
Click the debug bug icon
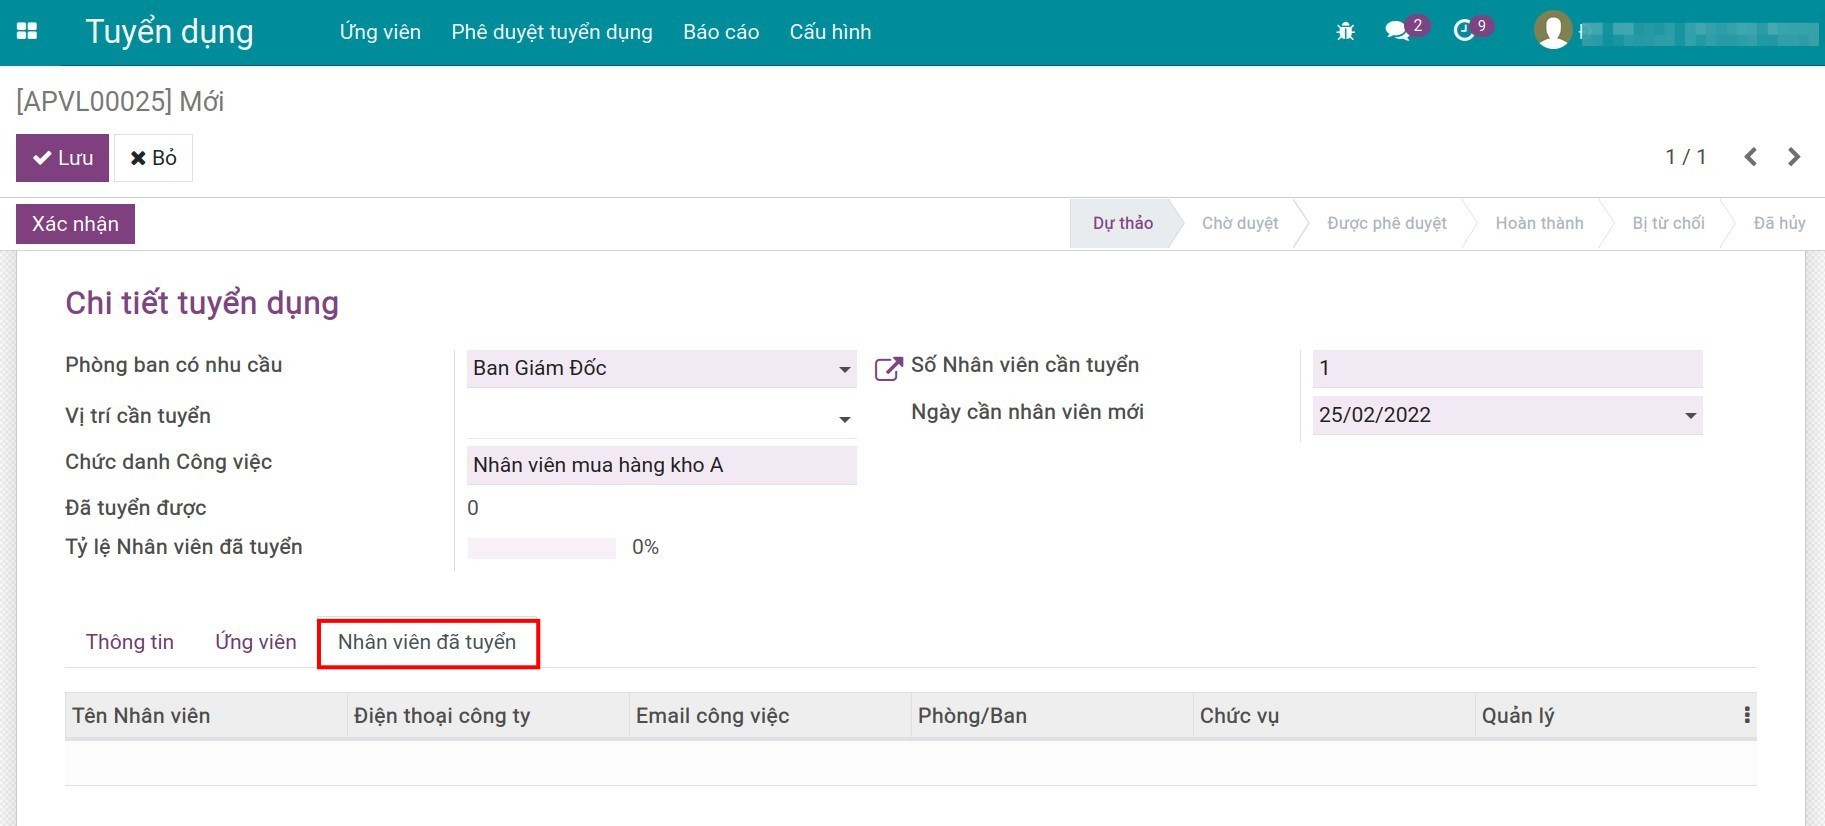tap(1345, 32)
